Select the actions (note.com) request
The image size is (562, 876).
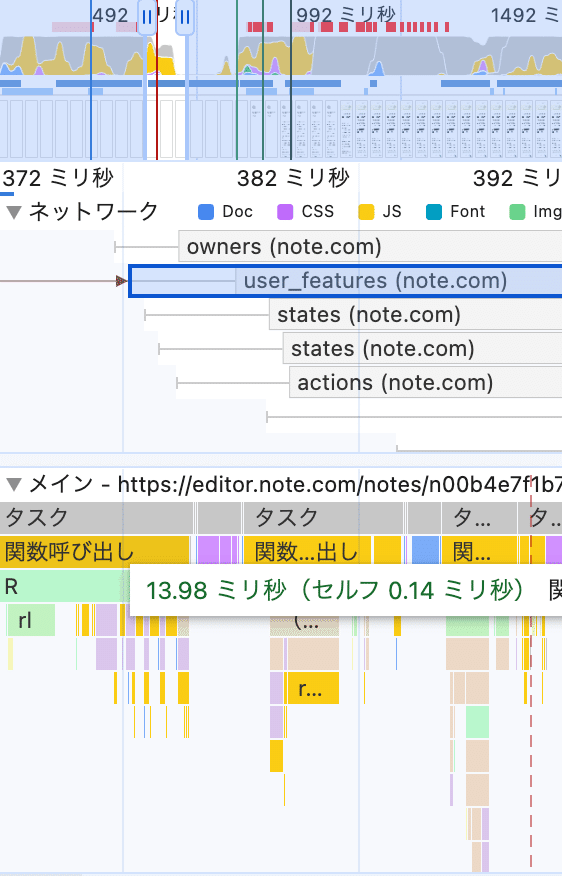pos(426,383)
